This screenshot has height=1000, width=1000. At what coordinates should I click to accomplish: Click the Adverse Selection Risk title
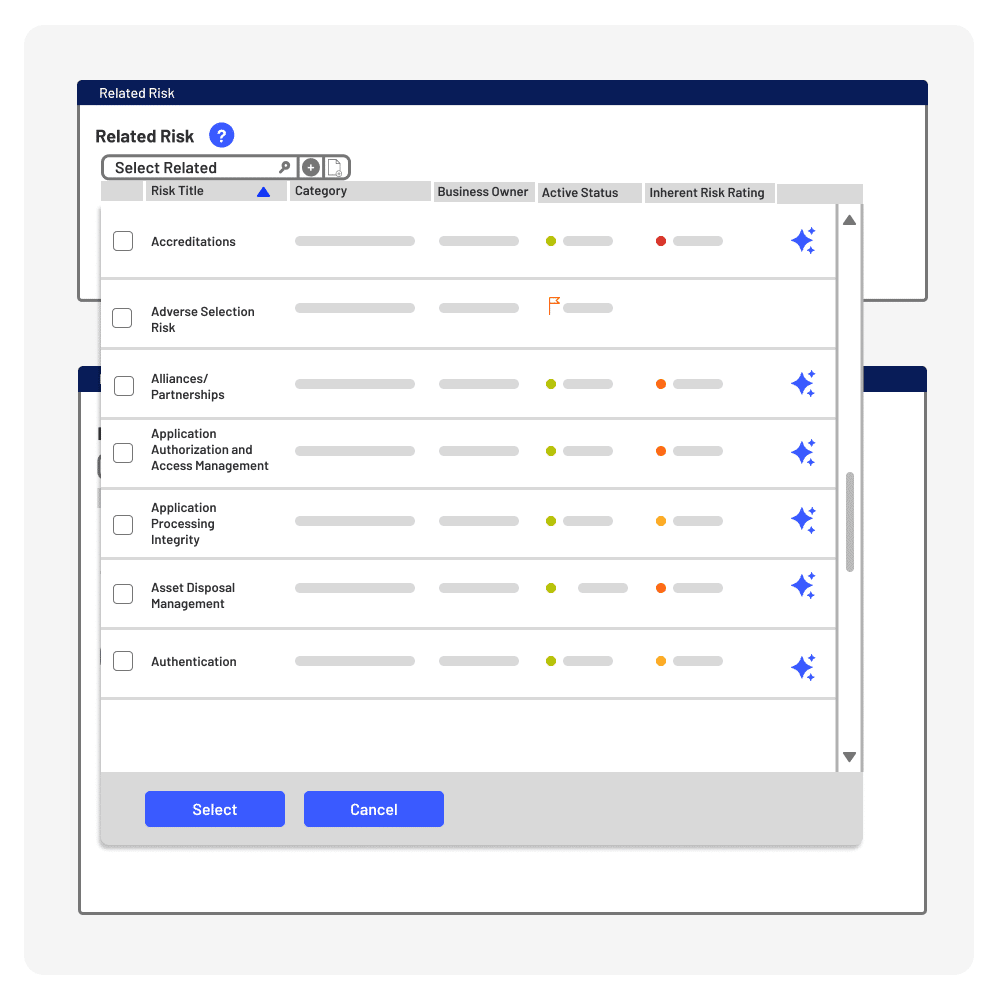(x=203, y=320)
